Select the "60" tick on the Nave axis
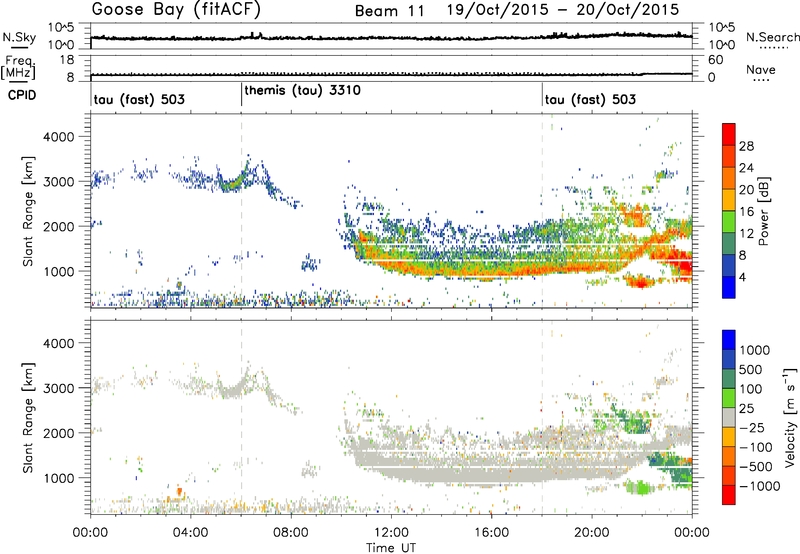Viewport: 800px width, 554px height. pos(715,60)
